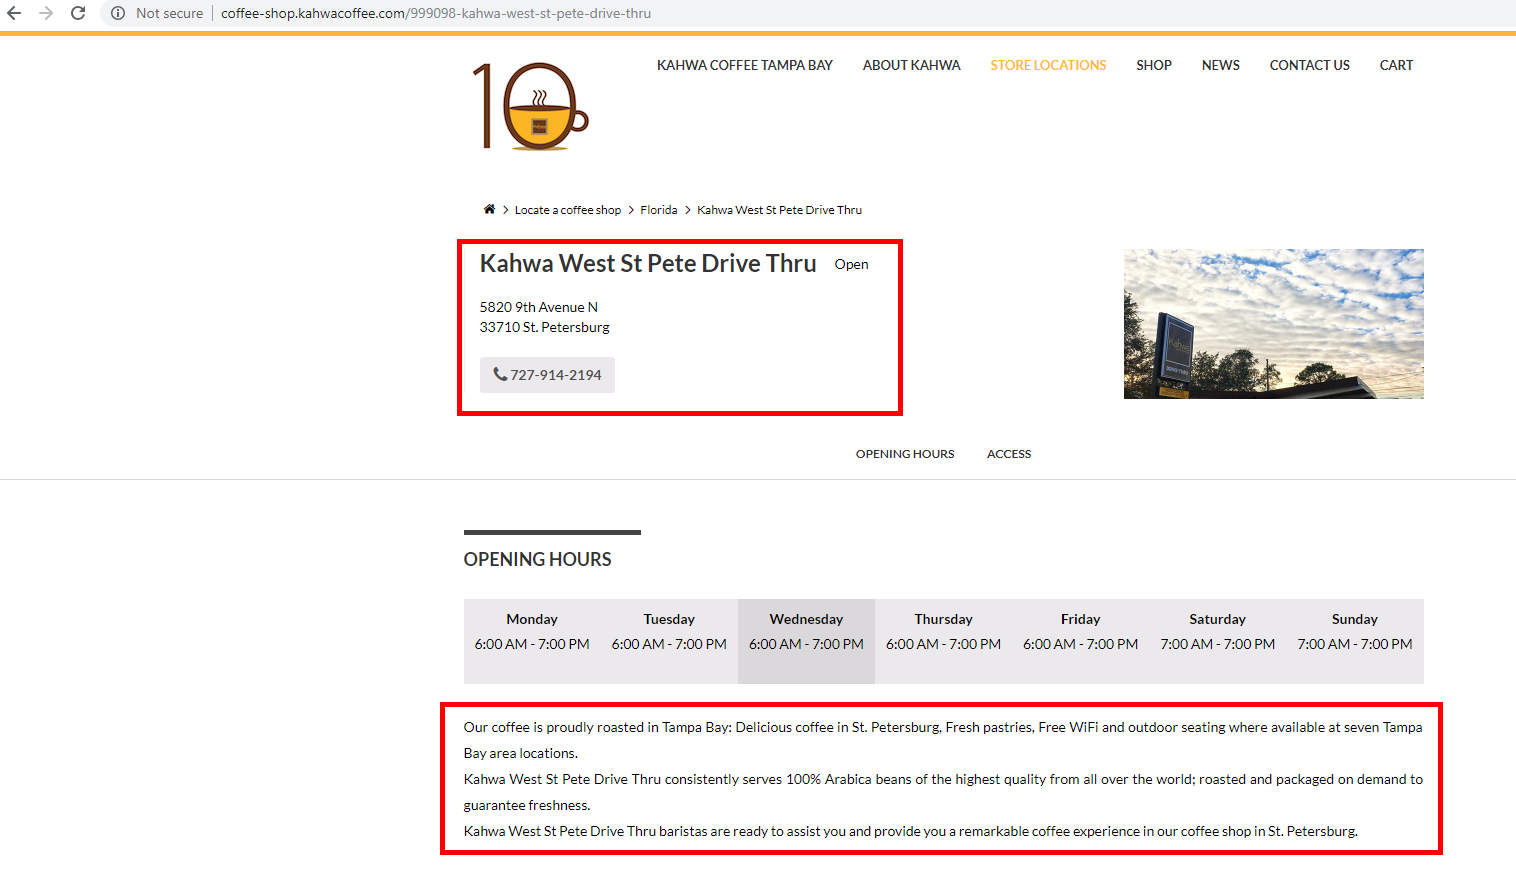Image resolution: width=1516 pixels, height=869 pixels.
Task: Open the About Kahwa menu item
Action: [x=911, y=65]
